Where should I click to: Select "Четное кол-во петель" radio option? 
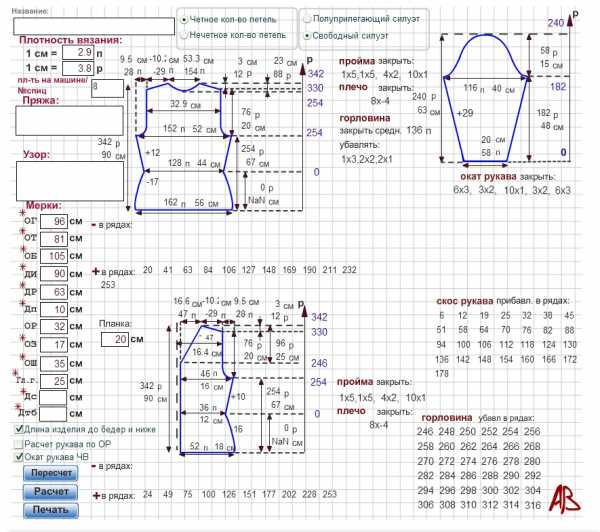coord(184,19)
